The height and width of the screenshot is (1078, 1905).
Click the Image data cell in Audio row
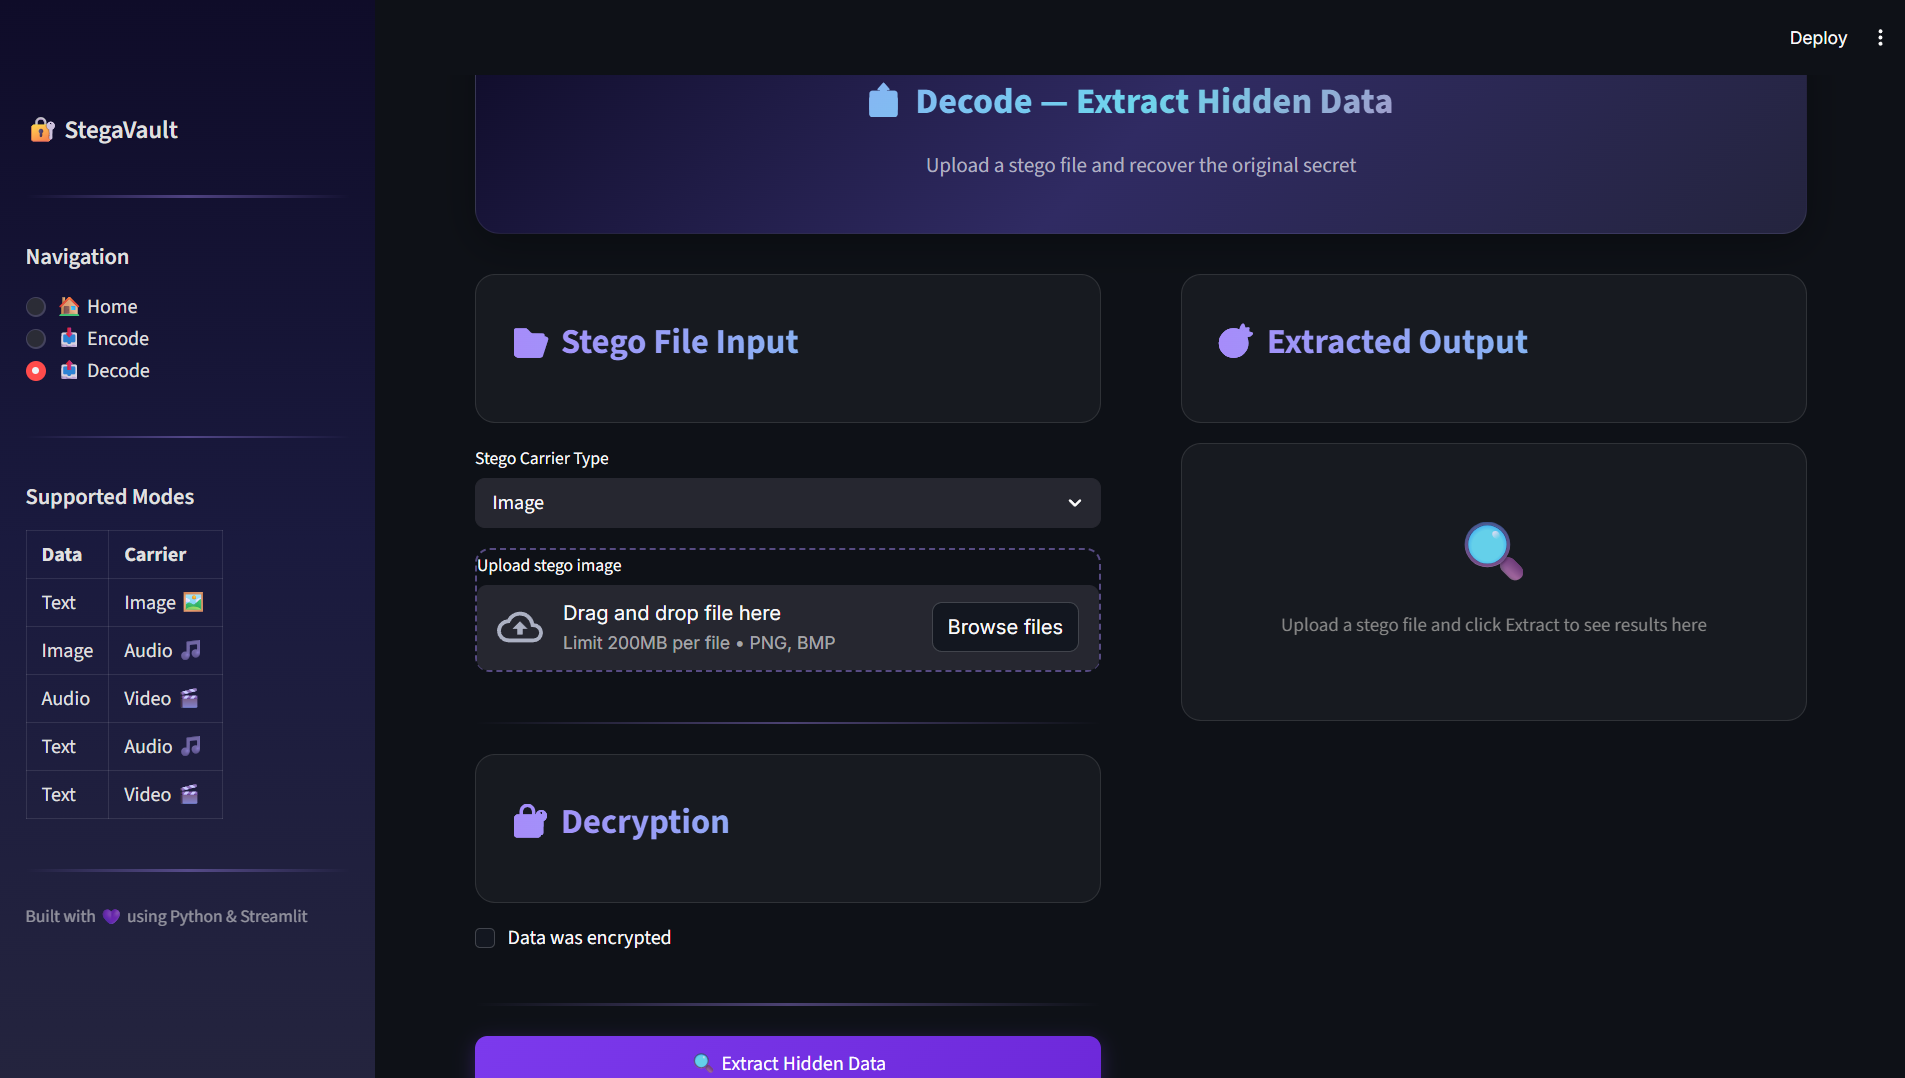coord(67,650)
